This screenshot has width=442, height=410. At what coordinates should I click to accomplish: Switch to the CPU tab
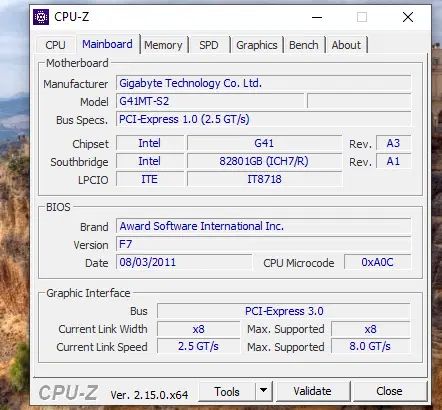(55, 45)
